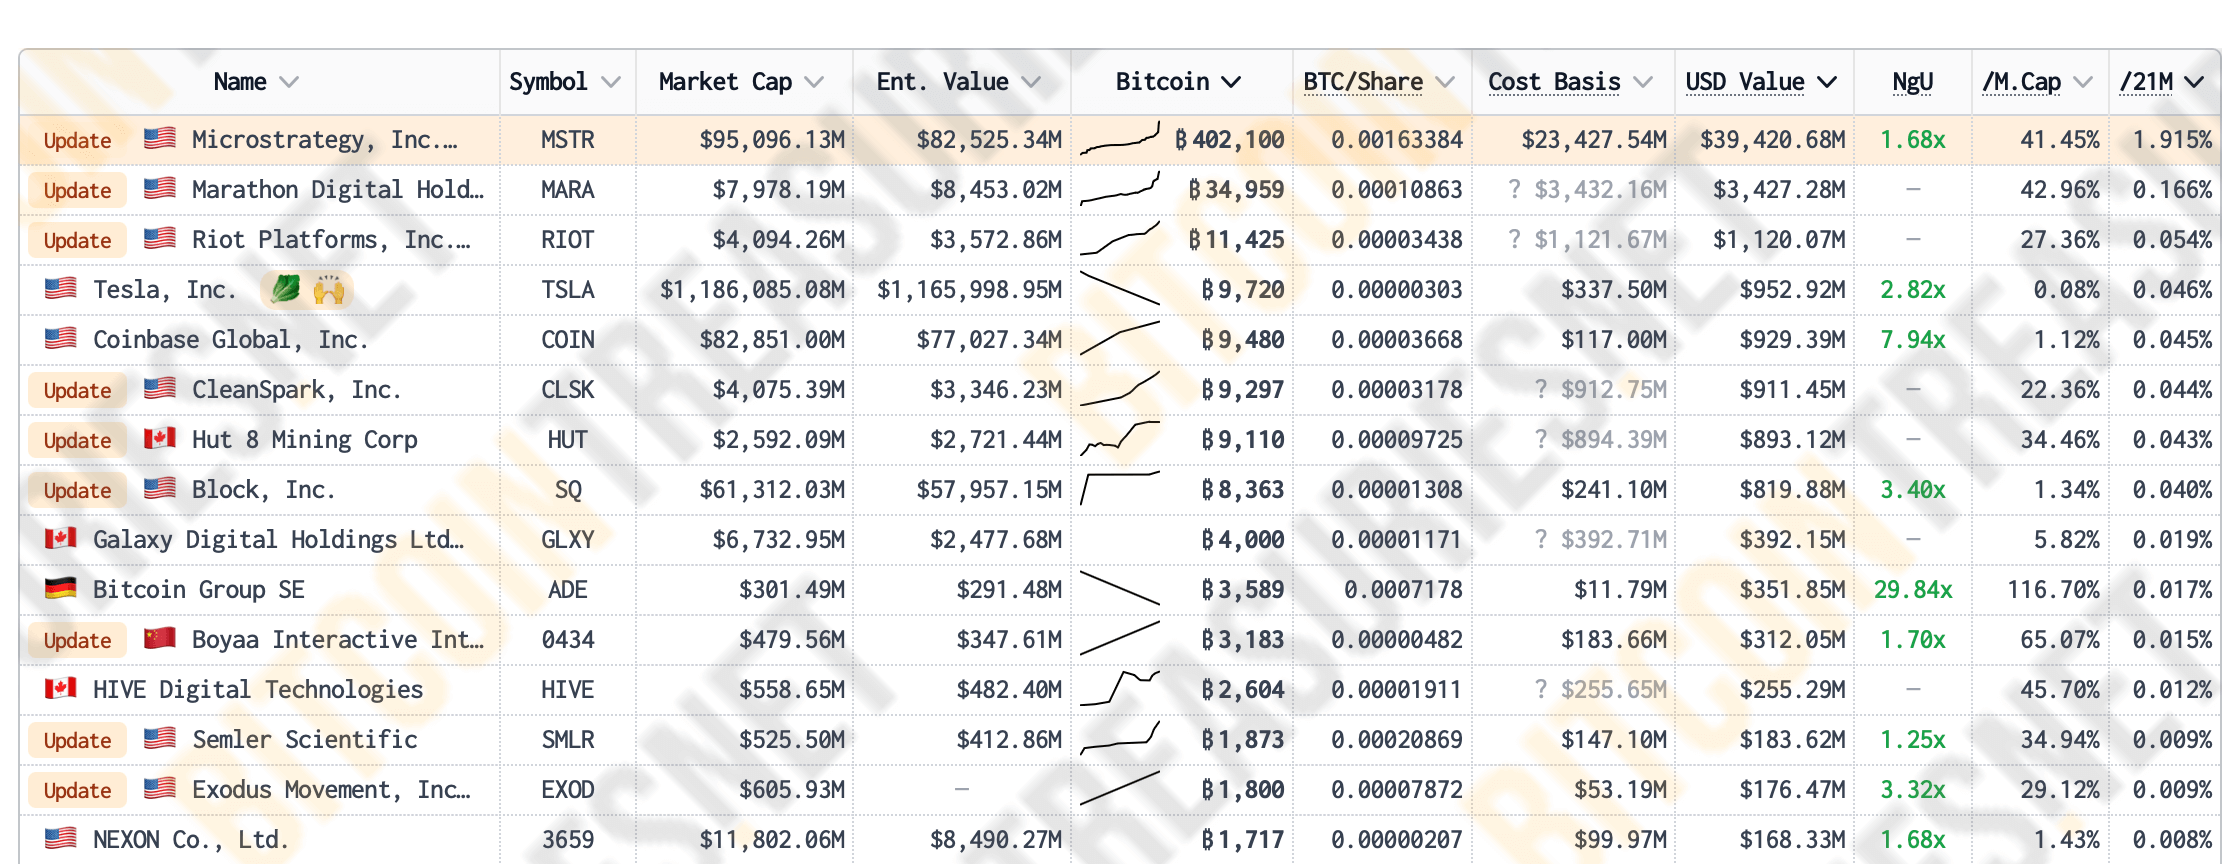Click the 29.84x NgU value
This screenshot has height=864, width=2240.
coord(1912,590)
